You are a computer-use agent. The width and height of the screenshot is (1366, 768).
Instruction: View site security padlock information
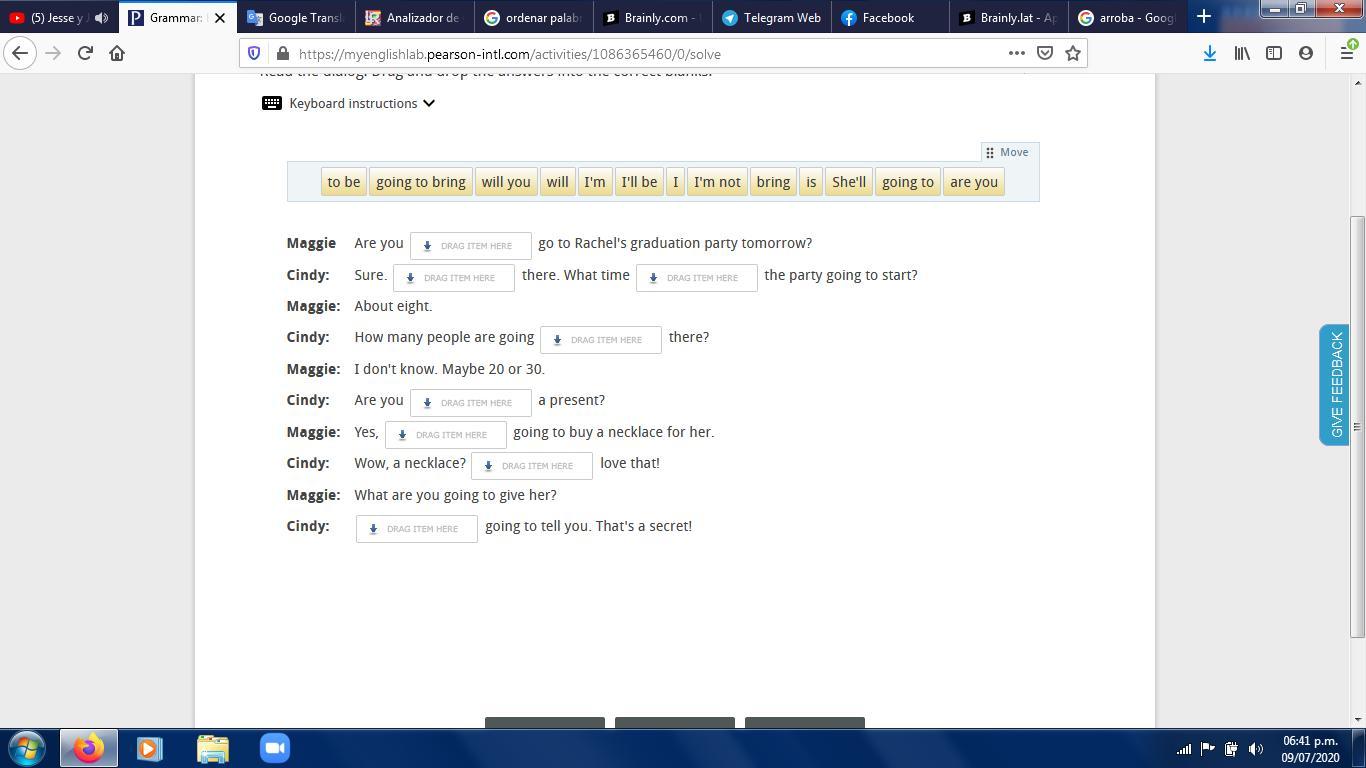coord(283,53)
